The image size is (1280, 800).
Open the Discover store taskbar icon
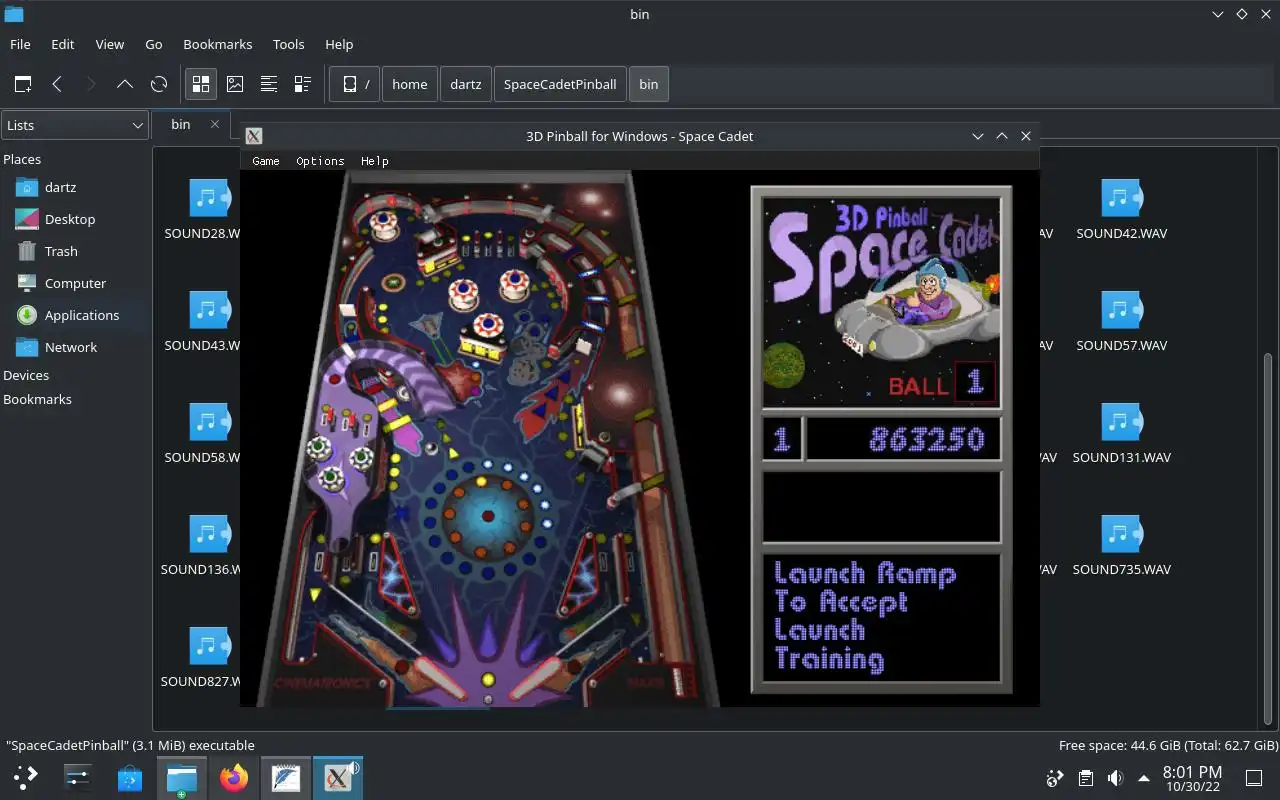click(x=129, y=777)
